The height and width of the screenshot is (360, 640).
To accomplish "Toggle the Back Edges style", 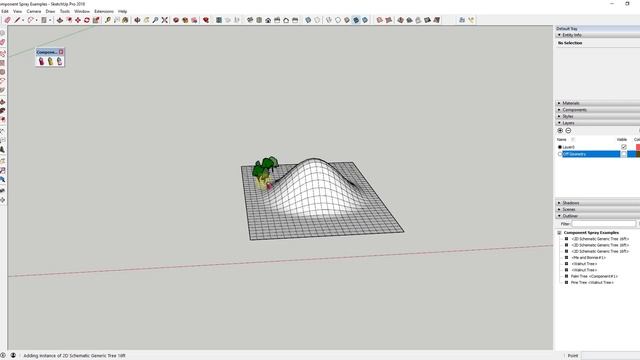I will click(x=317, y=20).
